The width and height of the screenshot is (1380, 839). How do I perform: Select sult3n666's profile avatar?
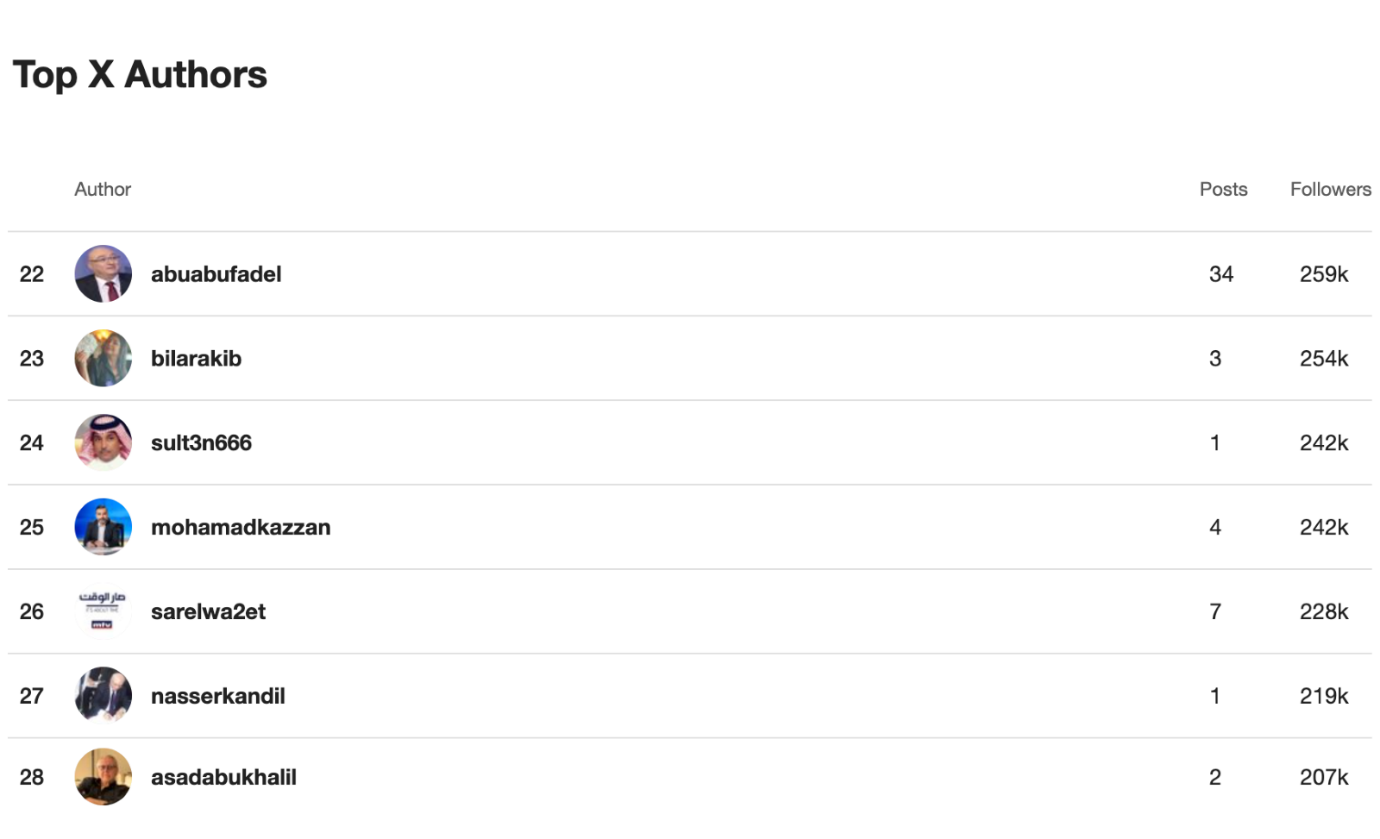[x=103, y=443]
